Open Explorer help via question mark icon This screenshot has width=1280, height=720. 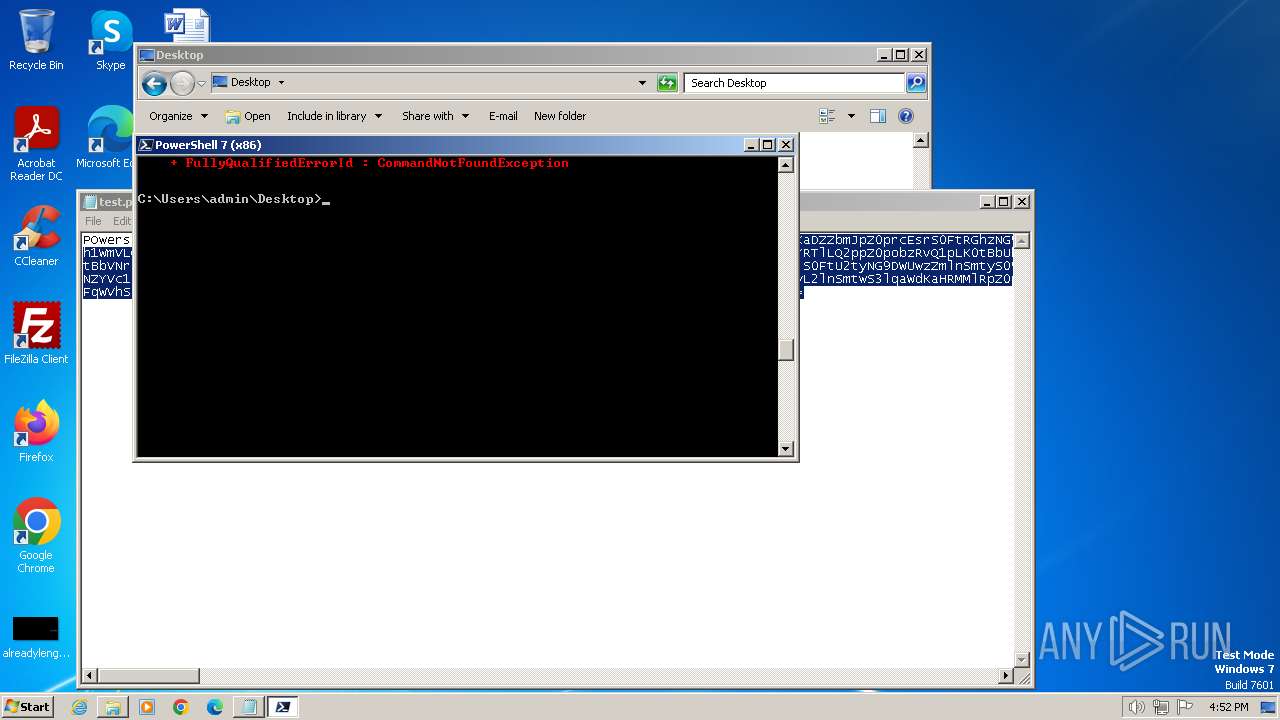pyautogui.click(x=906, y=116)
